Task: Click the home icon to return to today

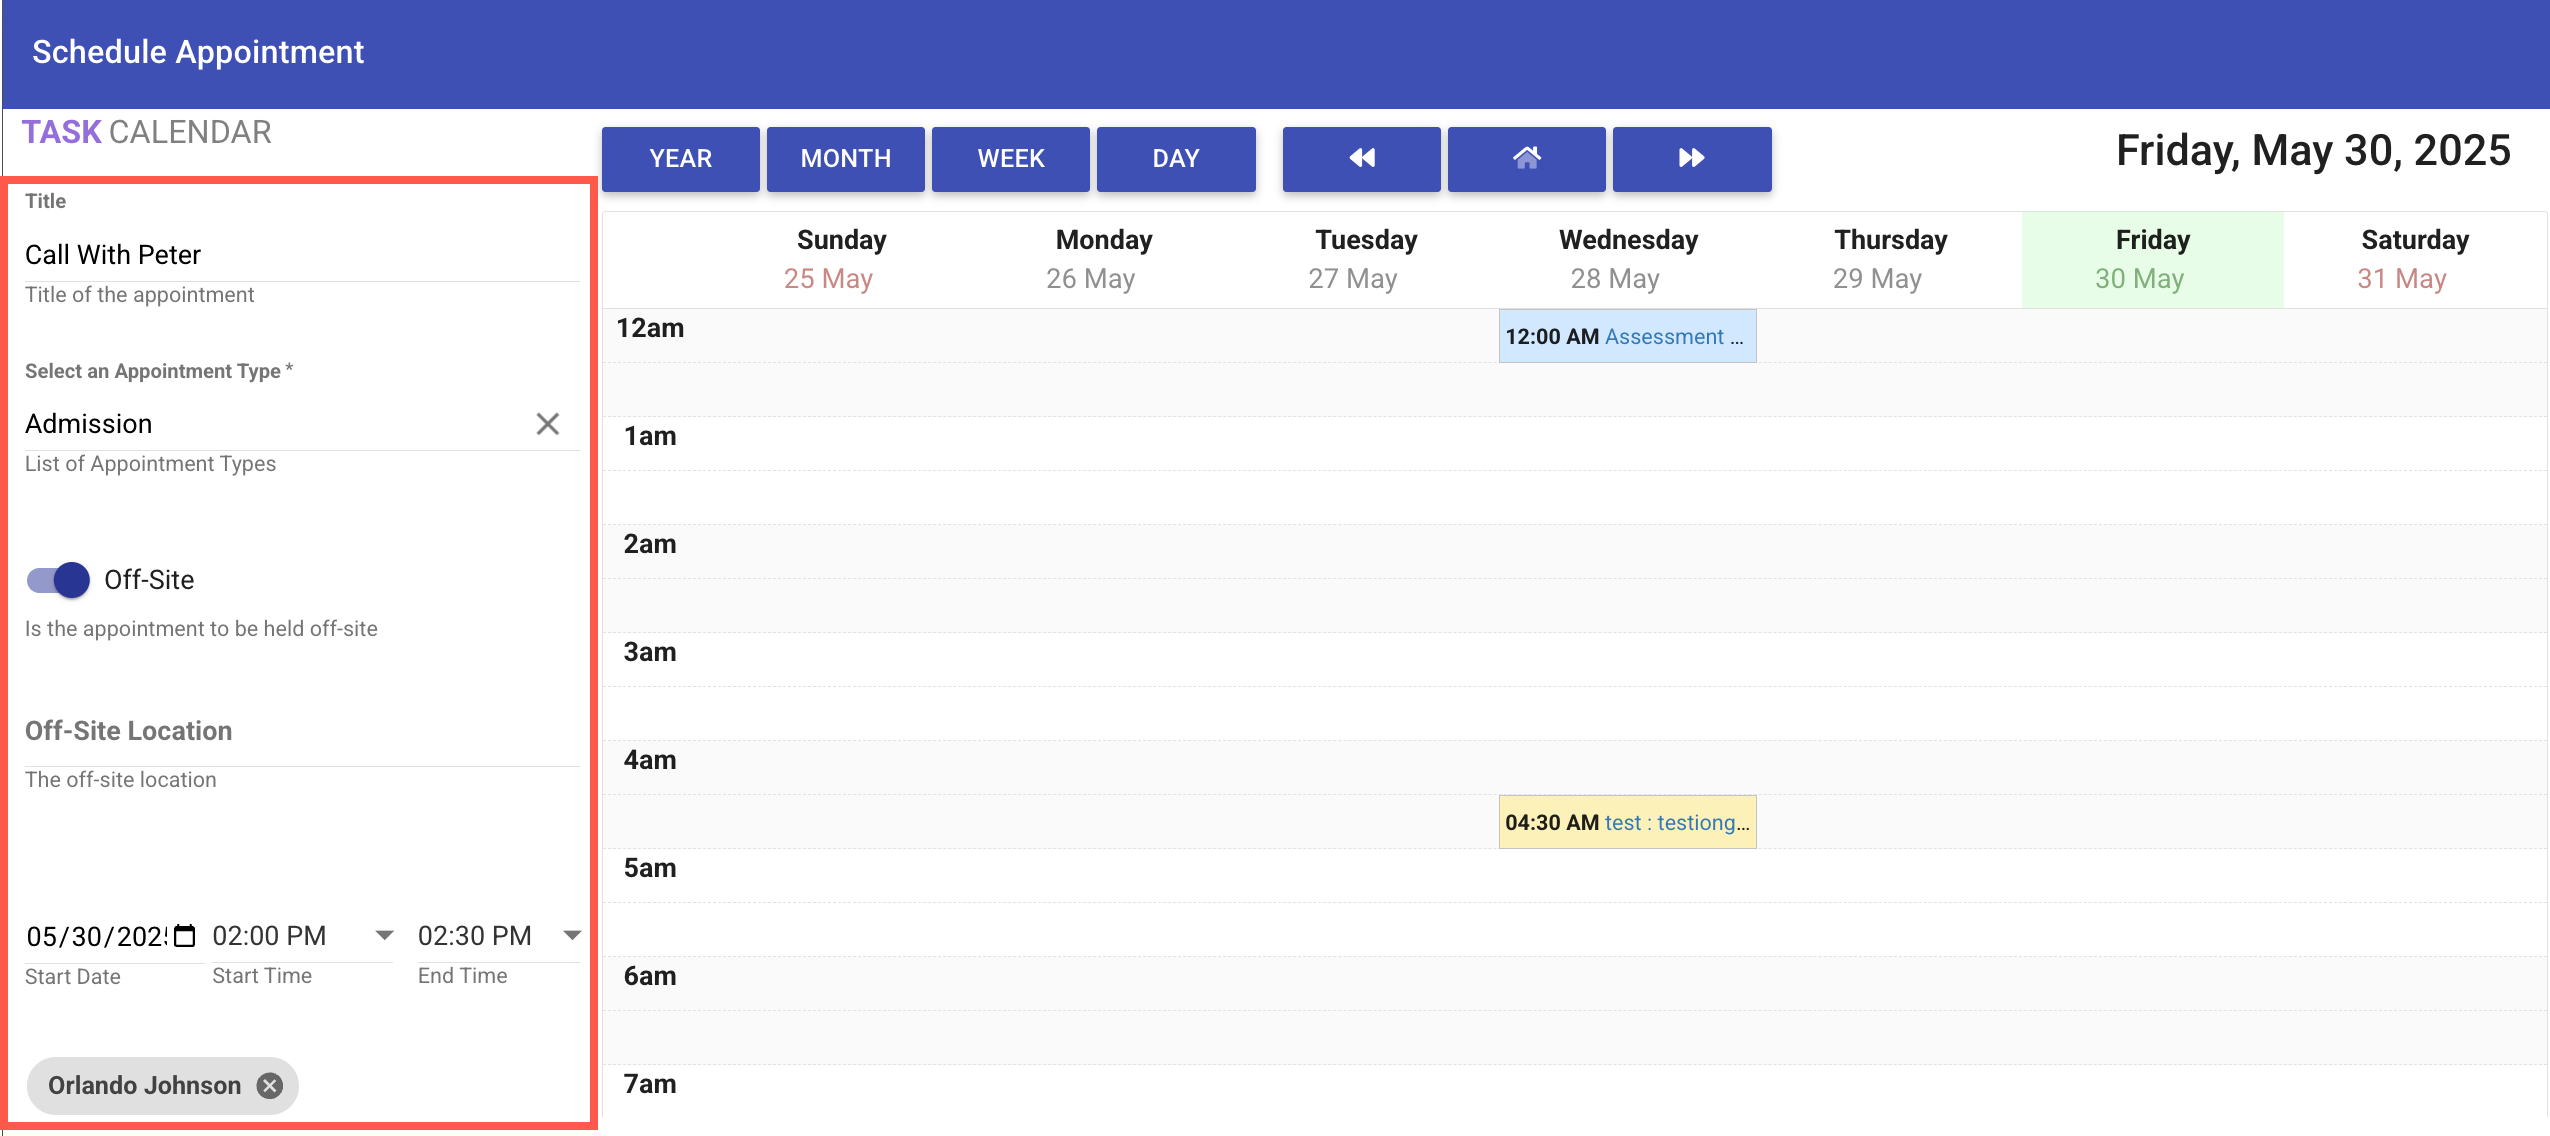Action: 1526,158
